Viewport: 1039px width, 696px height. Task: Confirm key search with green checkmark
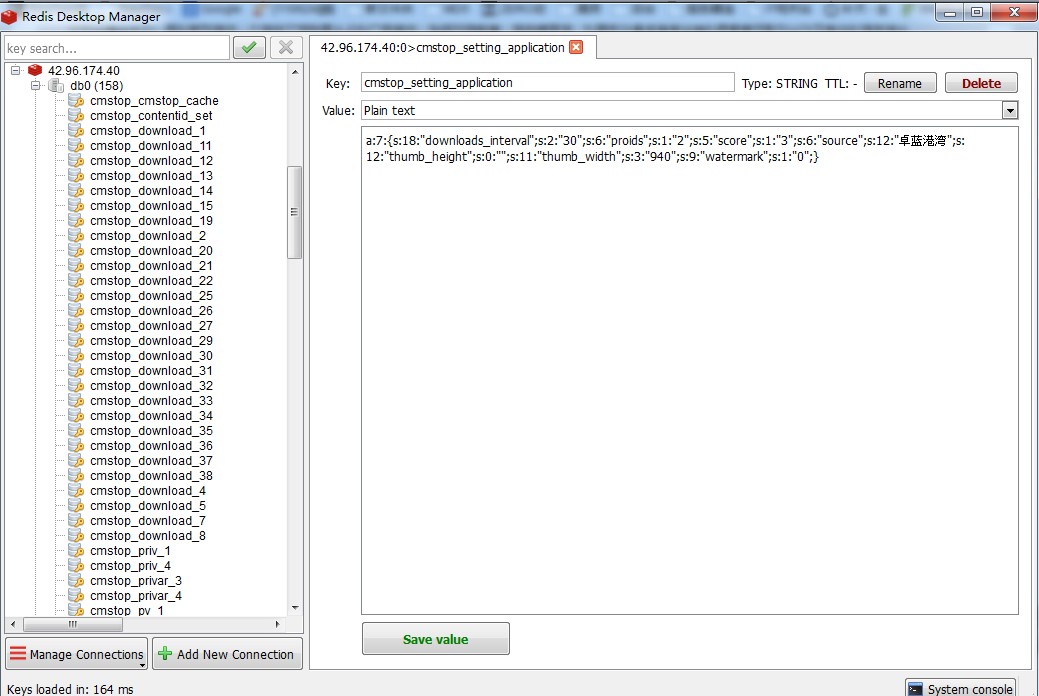click(249, 48)
